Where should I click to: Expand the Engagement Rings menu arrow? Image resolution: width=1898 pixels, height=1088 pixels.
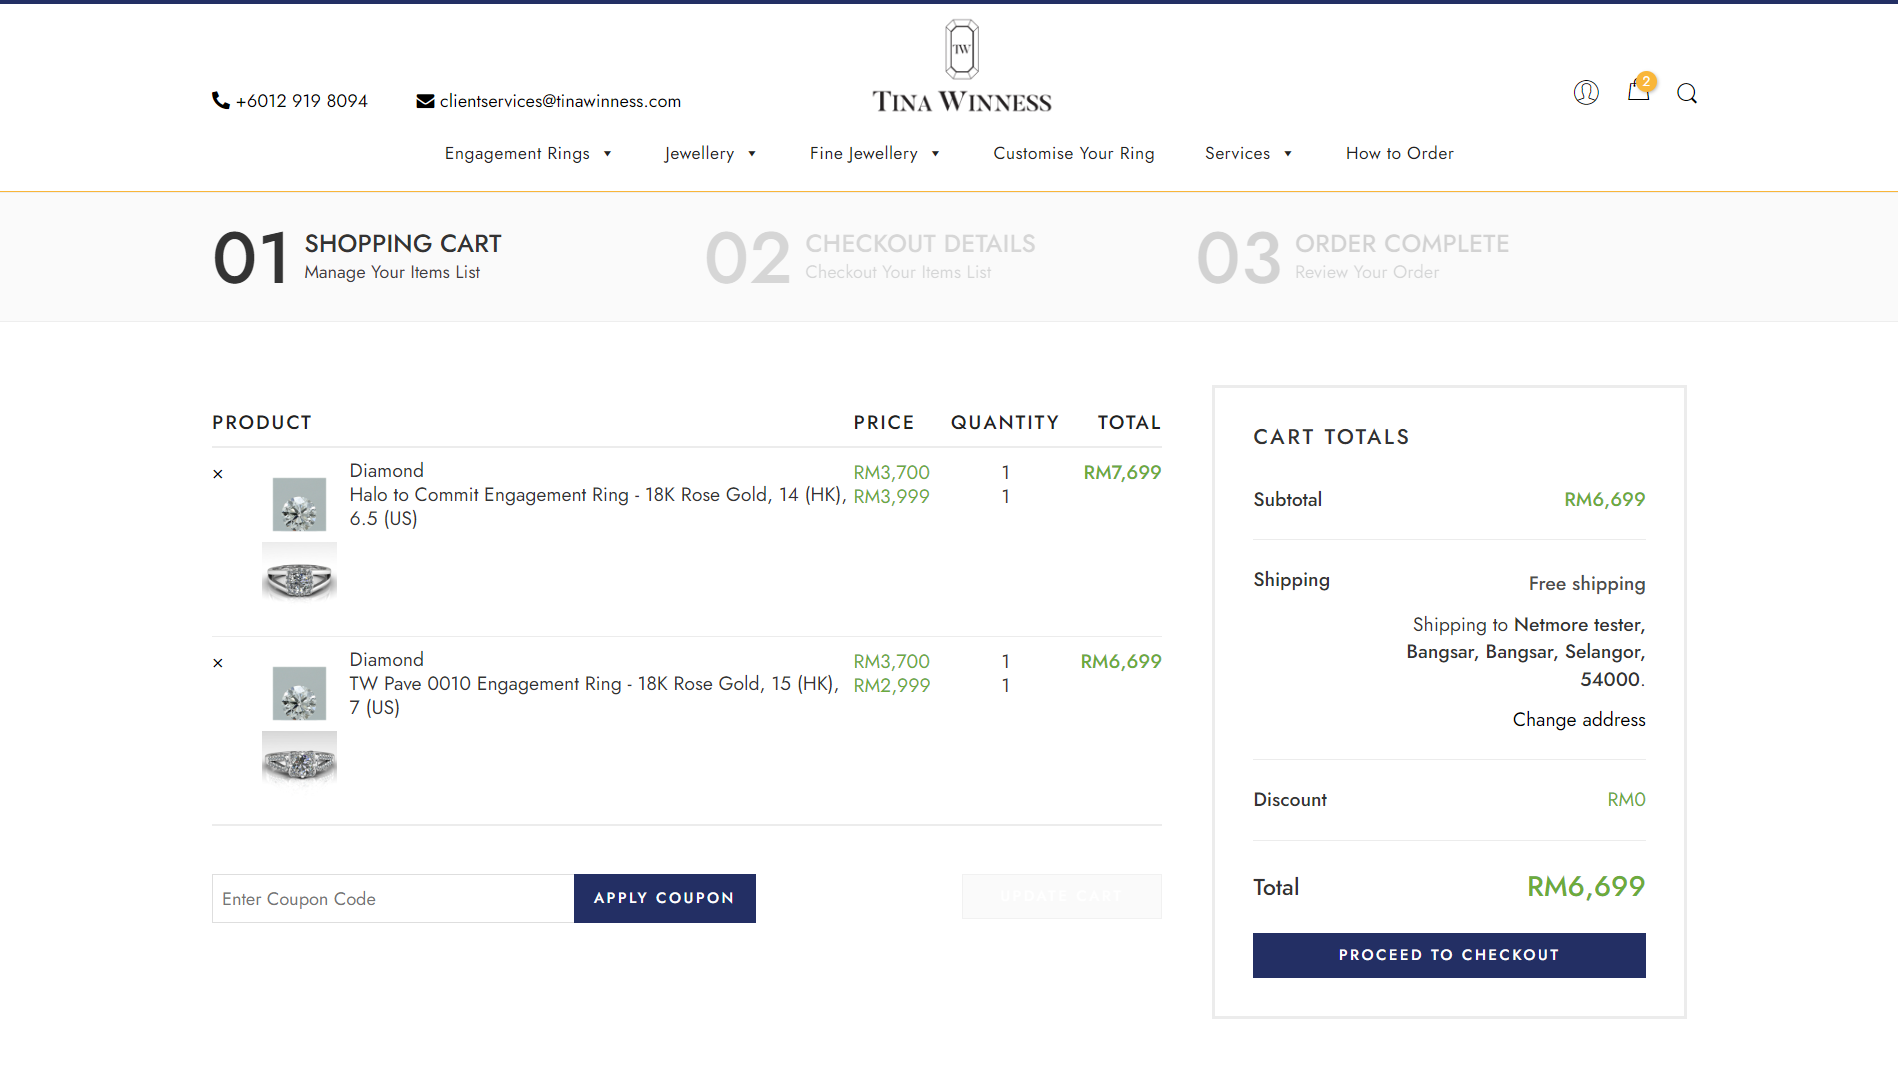point(607,154)
